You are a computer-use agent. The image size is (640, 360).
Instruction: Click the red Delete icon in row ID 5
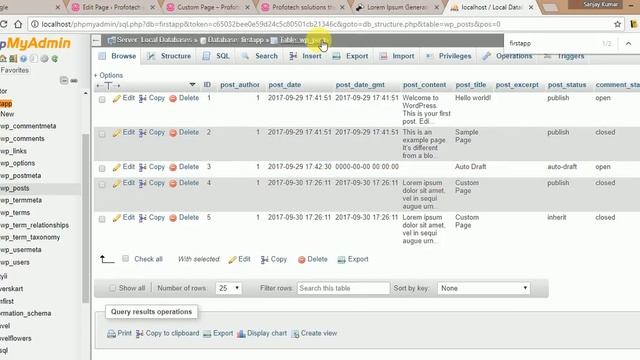coord(173,218)
